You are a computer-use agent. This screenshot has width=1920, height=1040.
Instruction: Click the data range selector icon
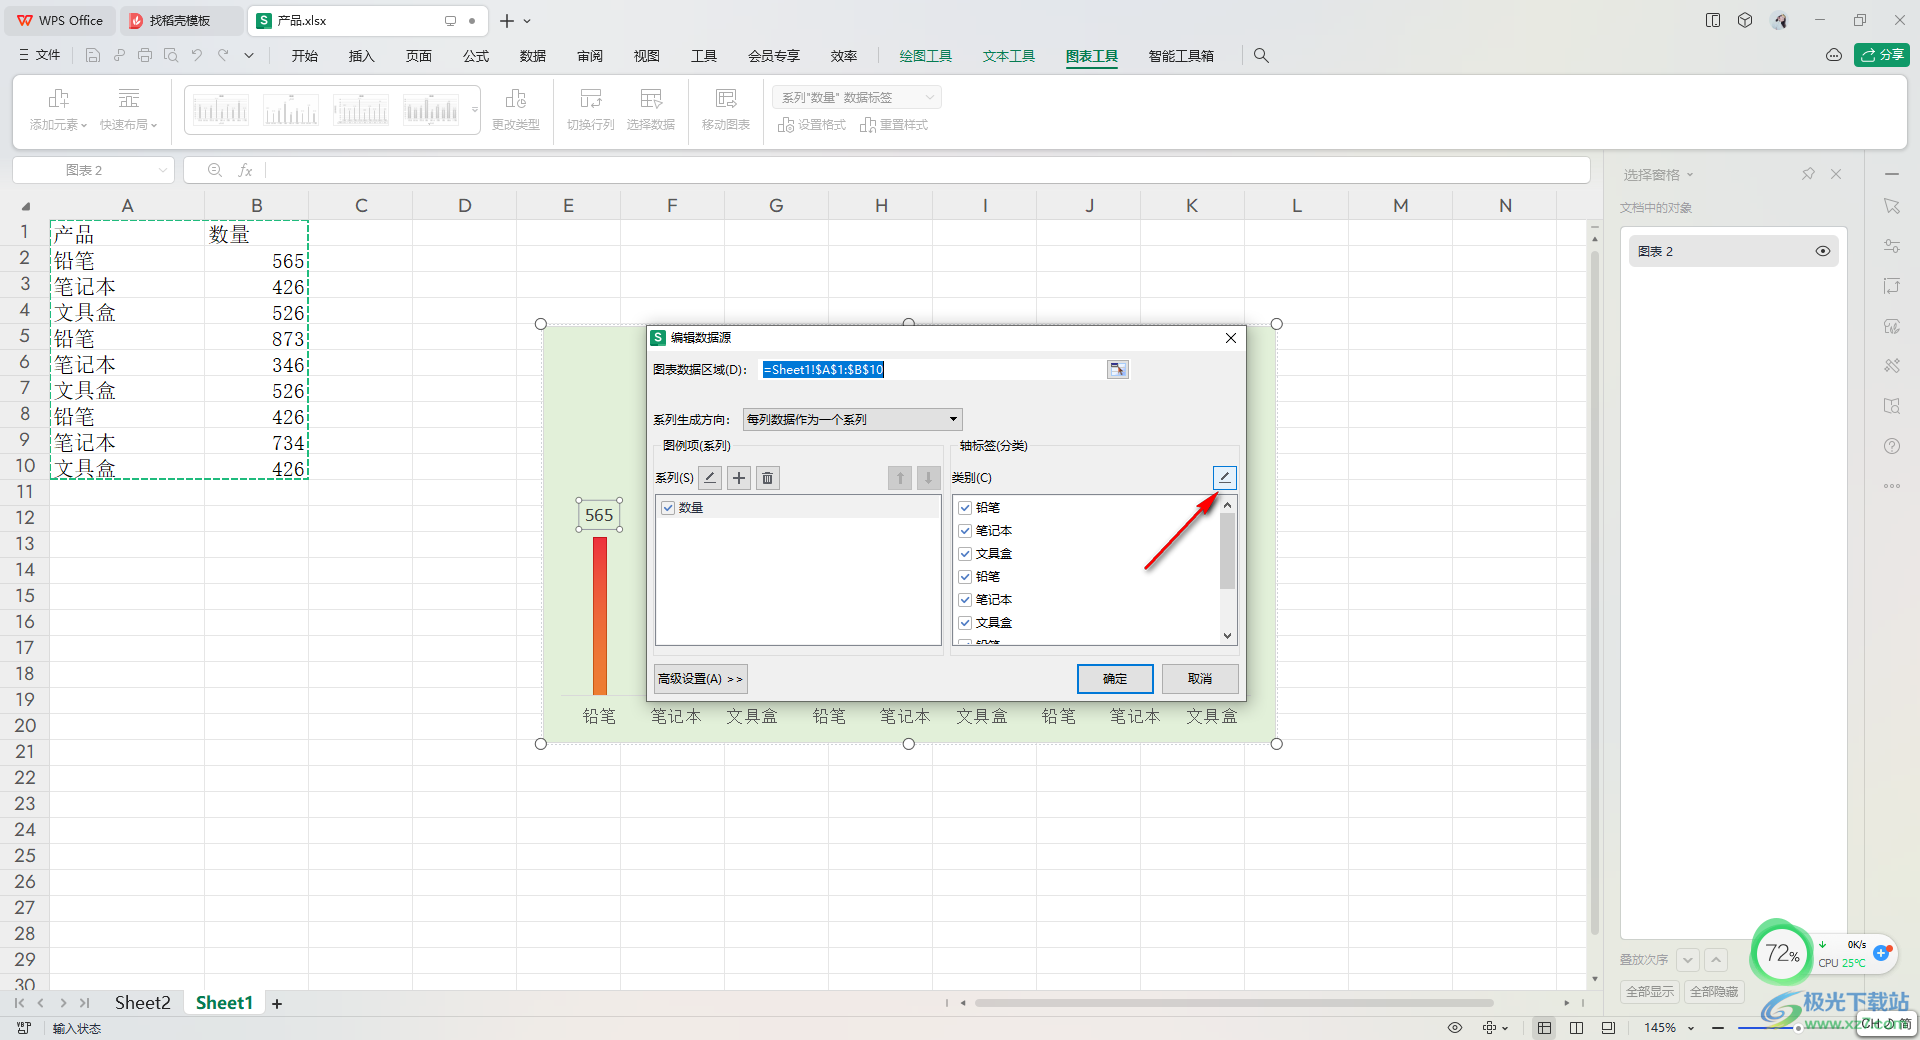pos(1118,370)
